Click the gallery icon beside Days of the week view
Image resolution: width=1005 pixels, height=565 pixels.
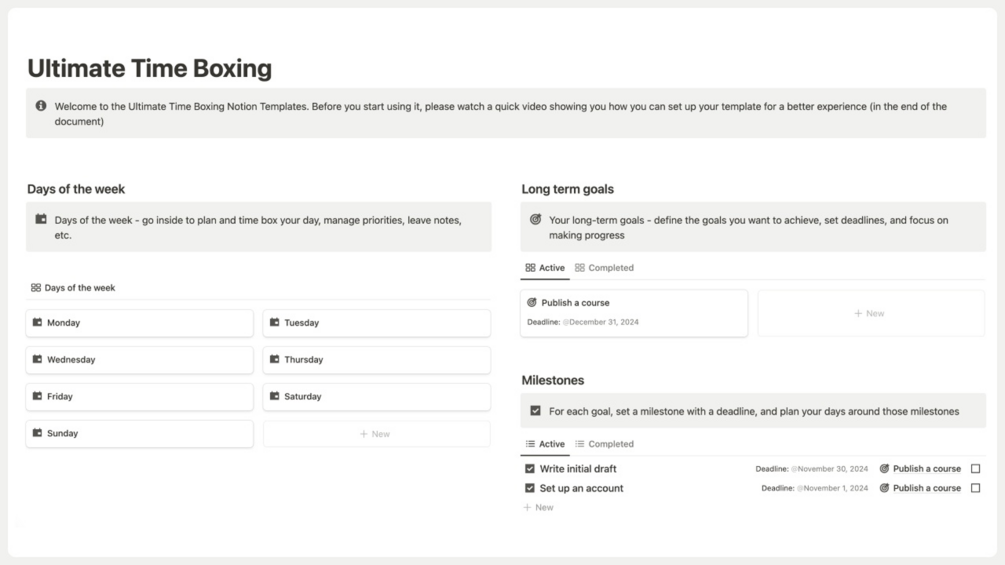click(36, 288)
